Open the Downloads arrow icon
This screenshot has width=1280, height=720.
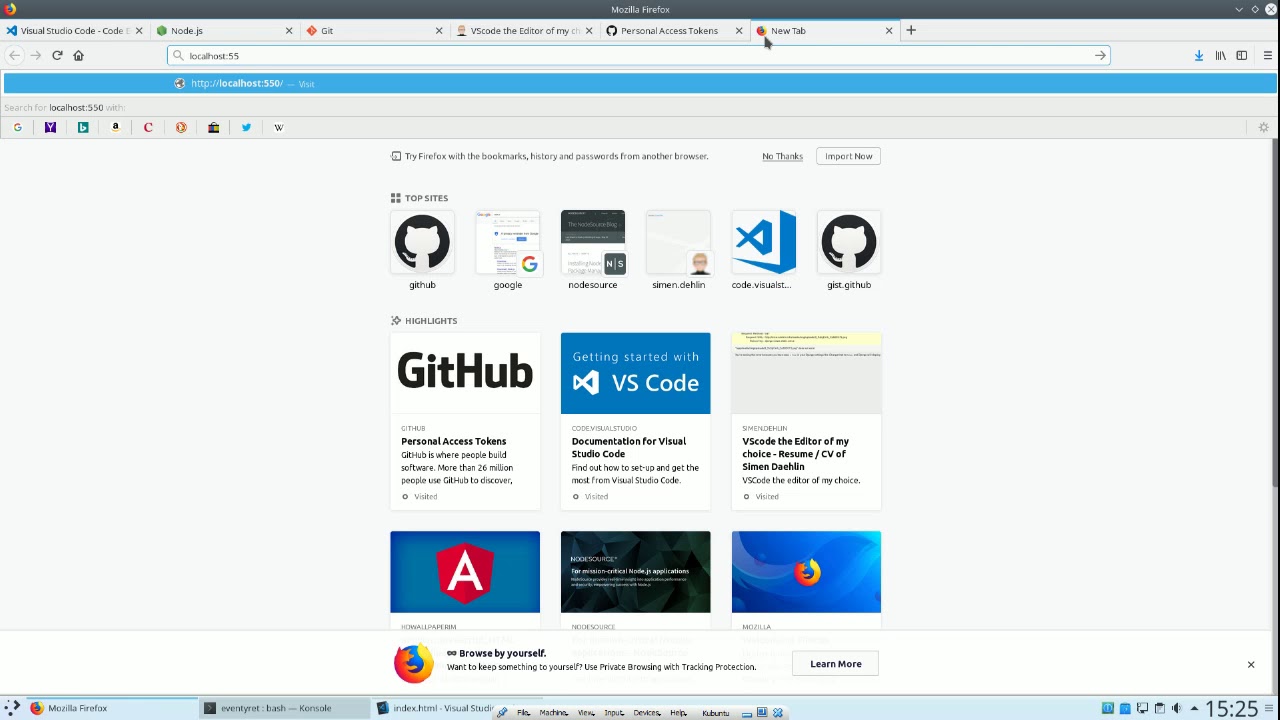pyautogui.click(x=1198, y=55)
